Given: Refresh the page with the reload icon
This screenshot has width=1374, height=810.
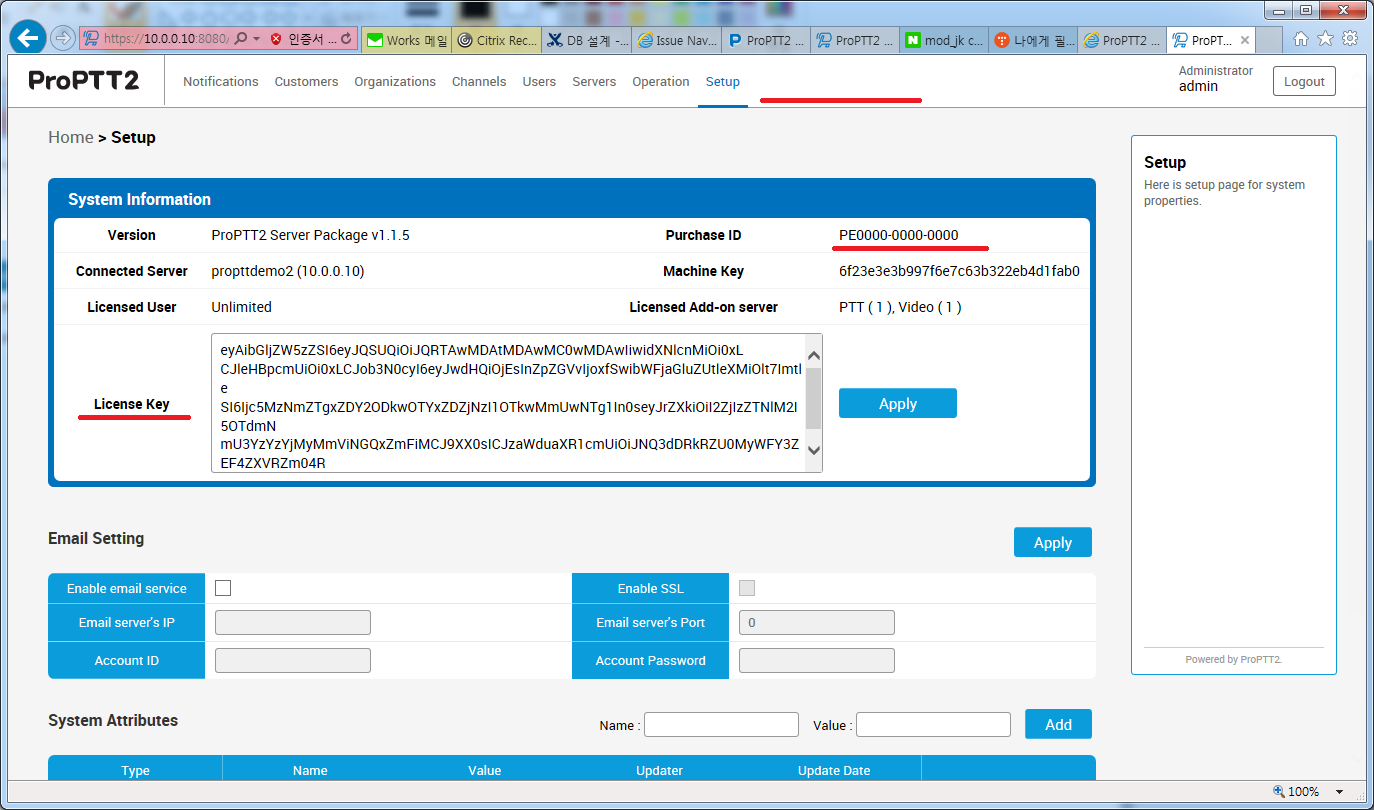Looking at the screenshot, I should click(x=346, y=39).
